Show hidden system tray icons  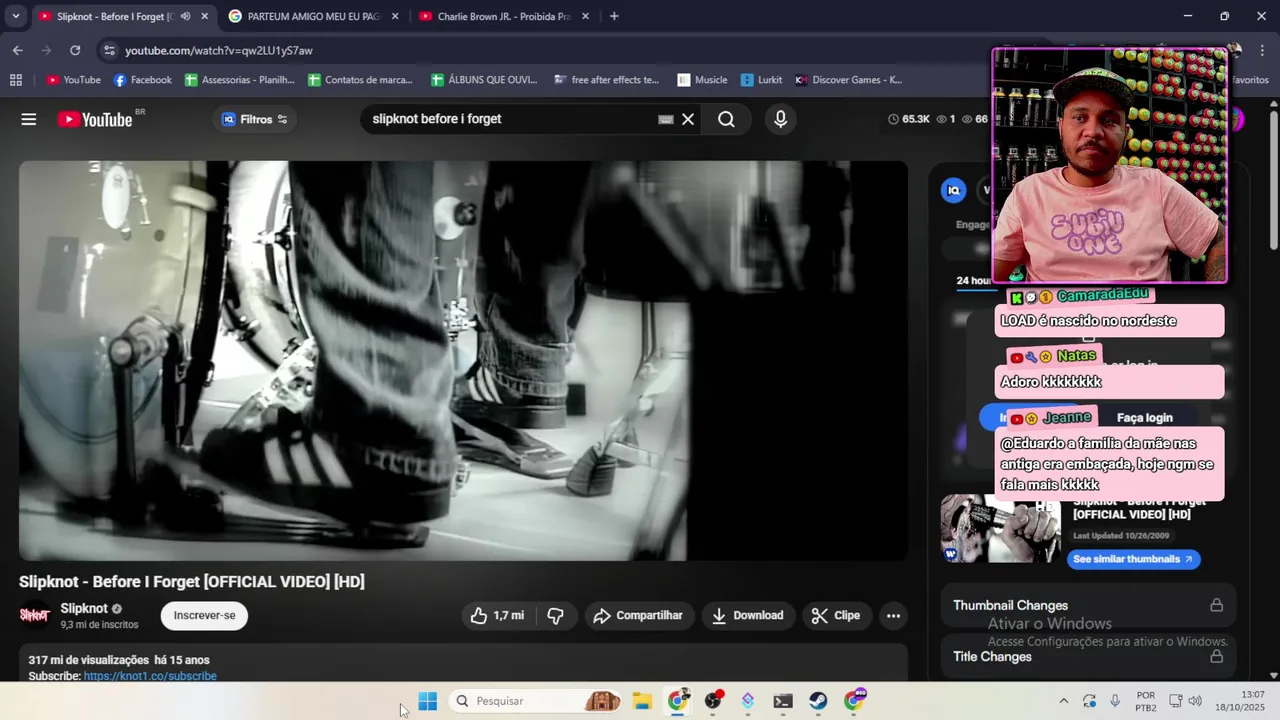pyautogui.click(x=1063, y=701)
